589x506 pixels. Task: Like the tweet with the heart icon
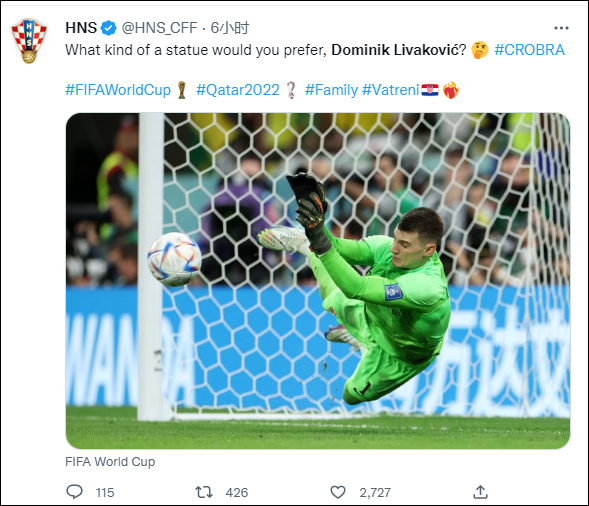click(x=338, y=492)
